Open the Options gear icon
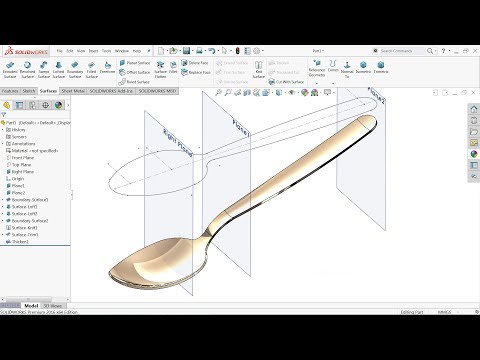Viewport: 480px width, 360px height. tap(256, 51)
